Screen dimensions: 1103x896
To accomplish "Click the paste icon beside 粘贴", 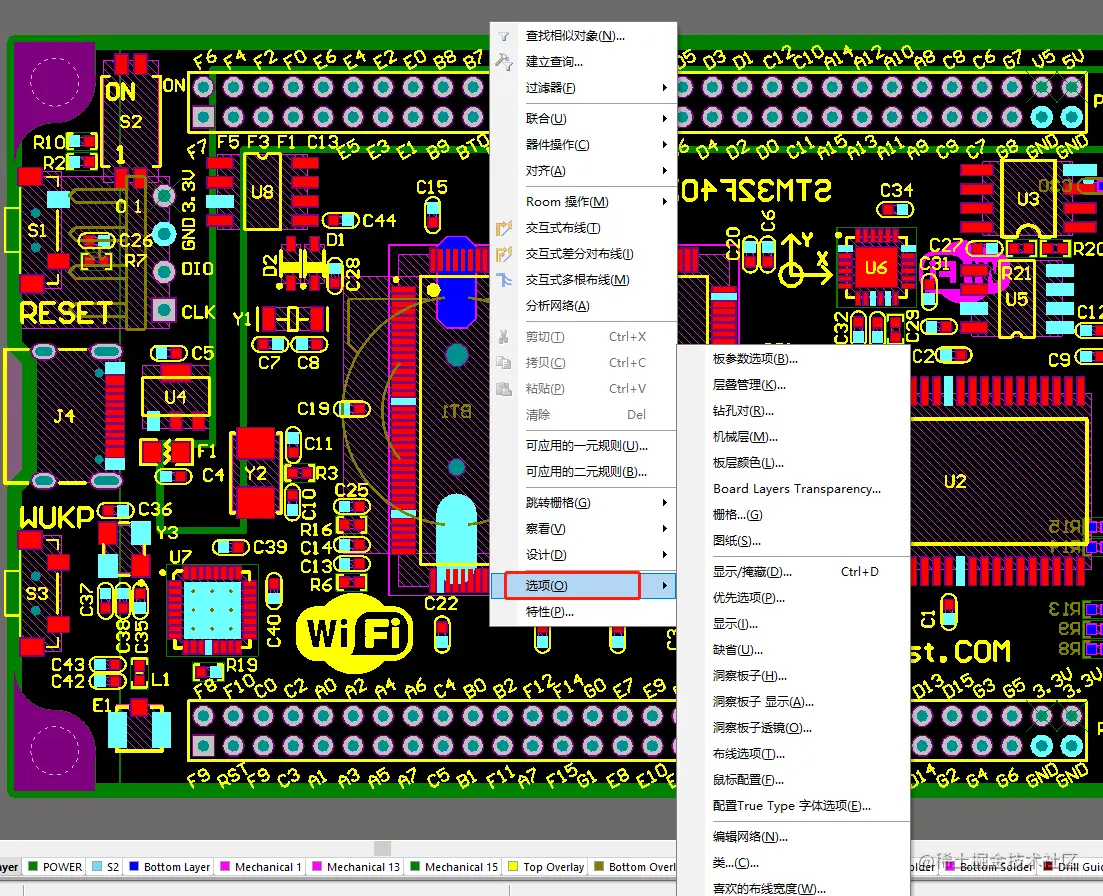I will click(x=504, y=389).
